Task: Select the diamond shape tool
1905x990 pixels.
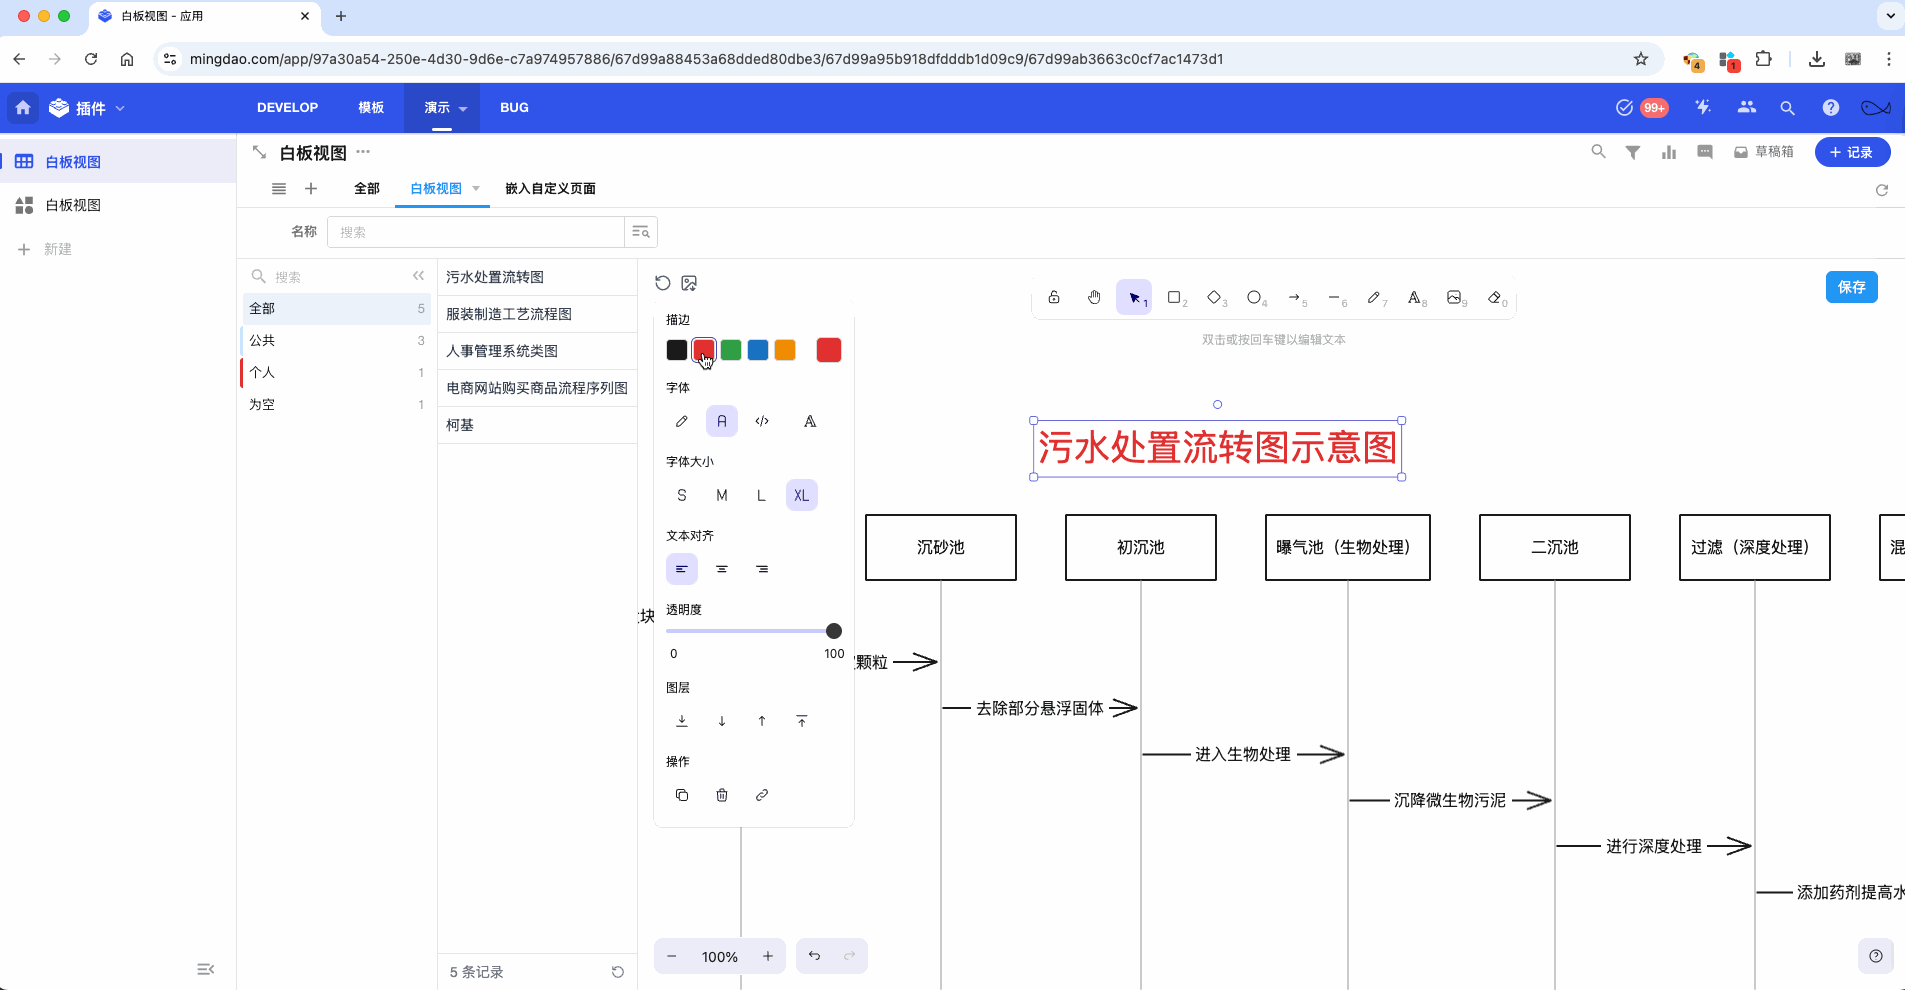Action: [1215, 297]
